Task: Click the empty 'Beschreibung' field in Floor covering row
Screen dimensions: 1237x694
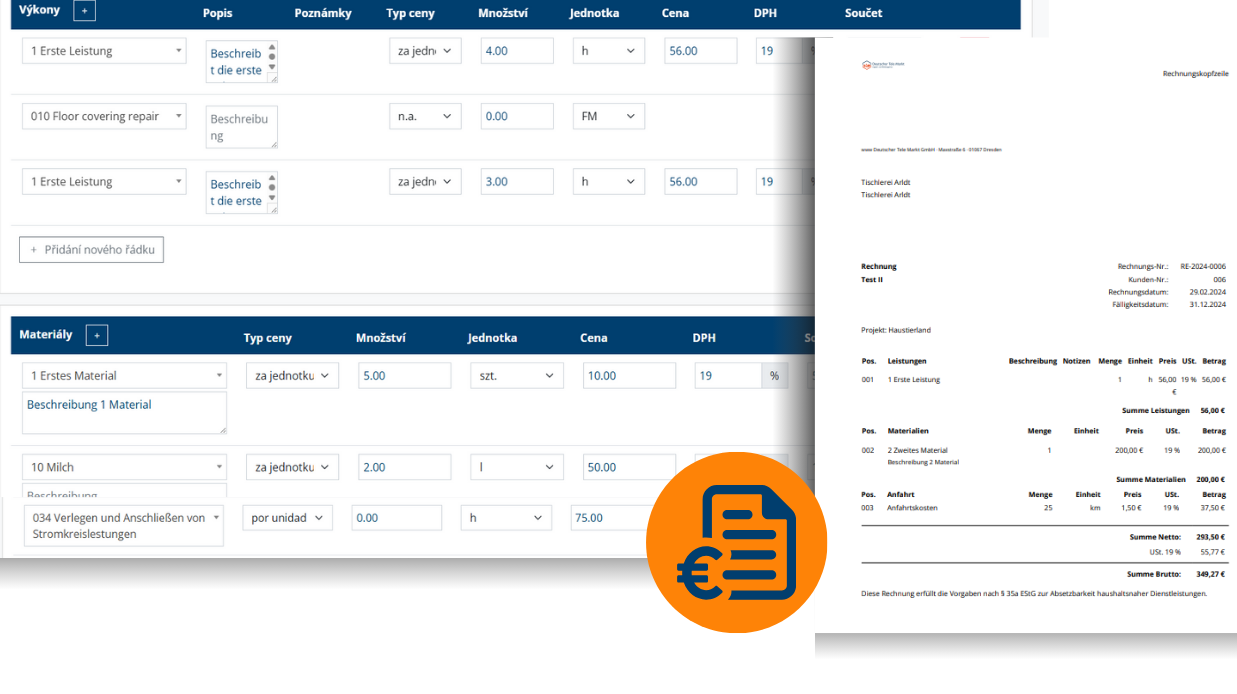Action: 242,127
